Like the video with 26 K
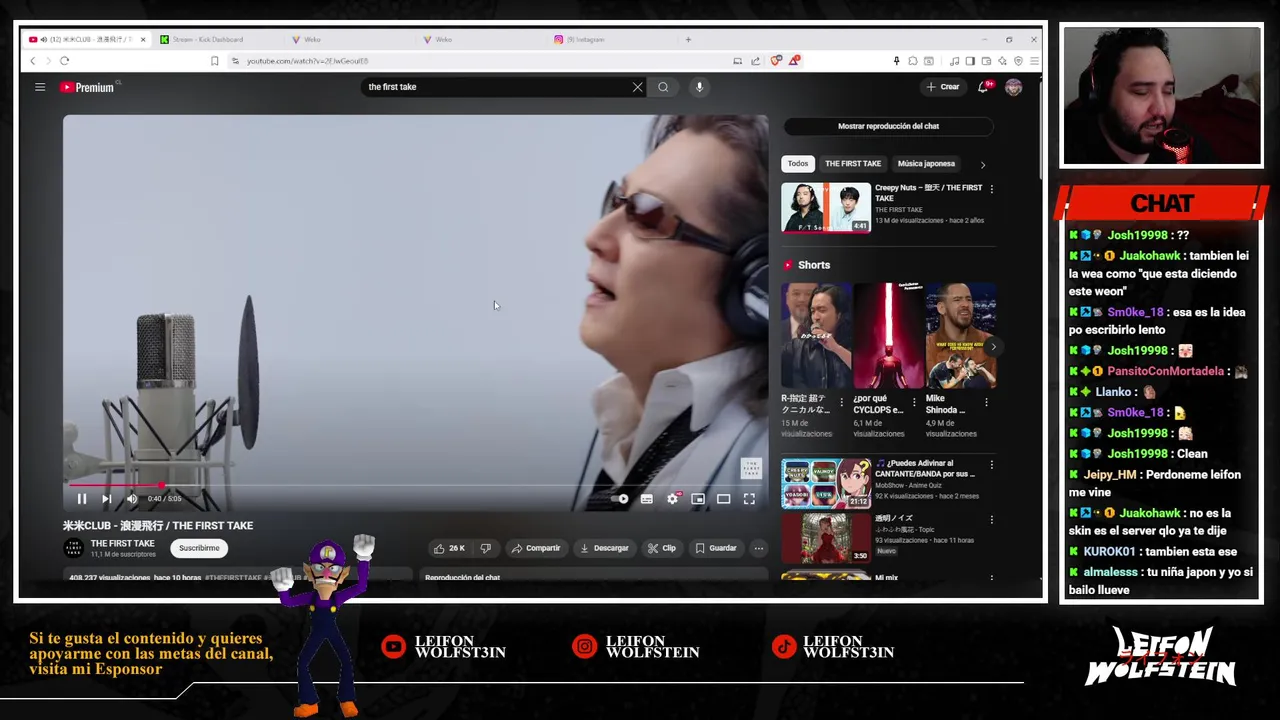The height and width of the screenshot is (720, 1280). coord(449,548)
